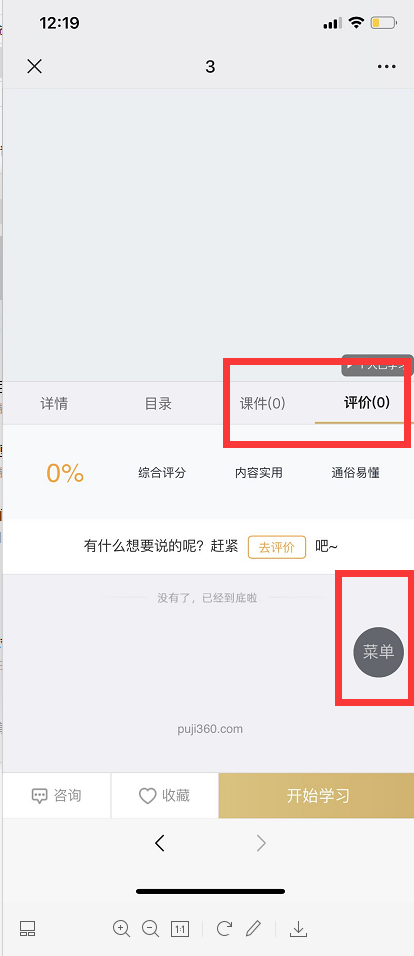Reset view with the 1:1 icon
Image resolution: width=414 pixels, height=956 pixels.
tap(180, 929)
